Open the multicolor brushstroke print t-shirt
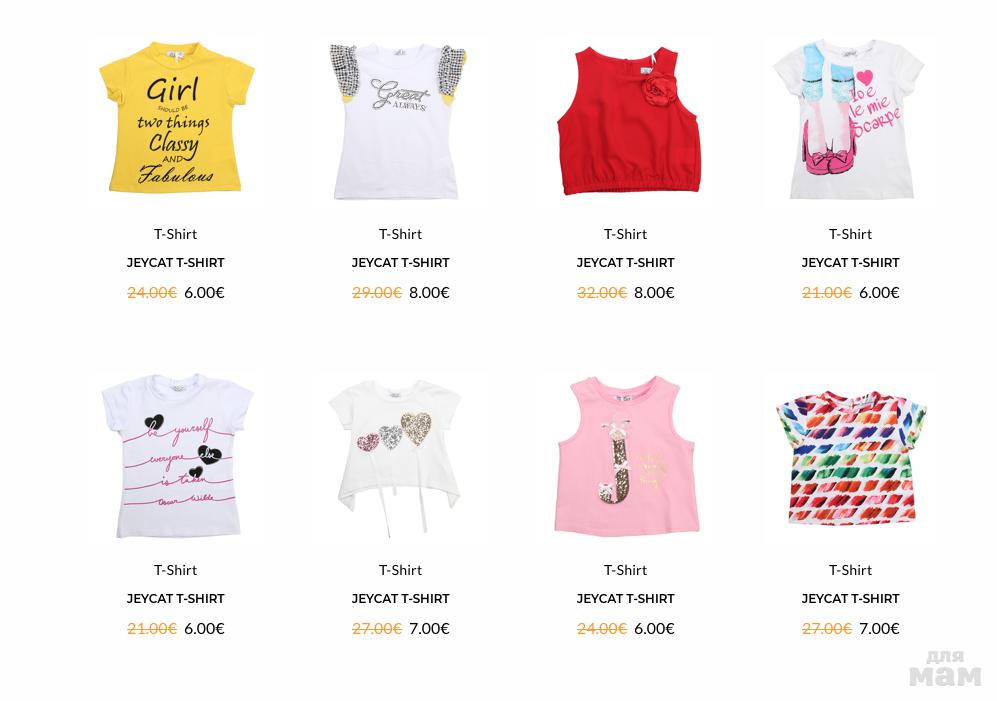Viewport: 997px width, 701px height. click(x=851, y=457)
